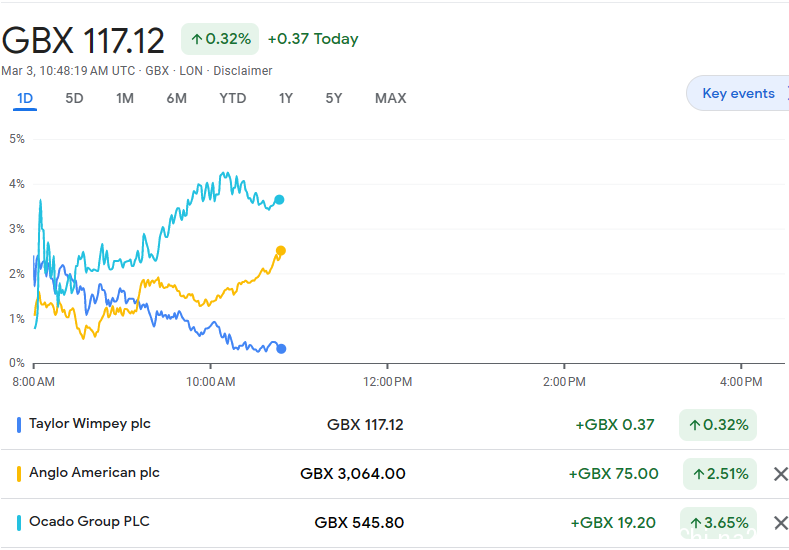The image size is (789, 550).
Task: Click the teal Ocado chart endpoint dot
Action: click(279, 200)
